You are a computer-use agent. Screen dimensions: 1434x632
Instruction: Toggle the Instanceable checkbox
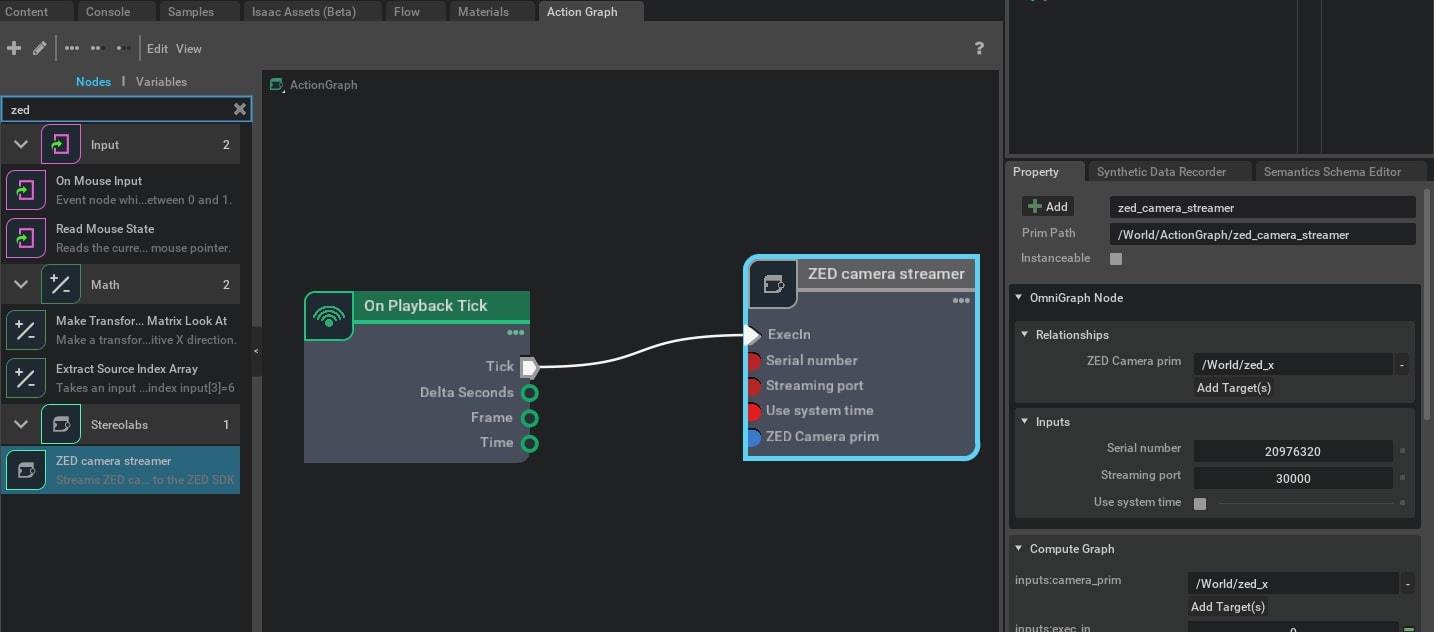tap(1116, 259)
